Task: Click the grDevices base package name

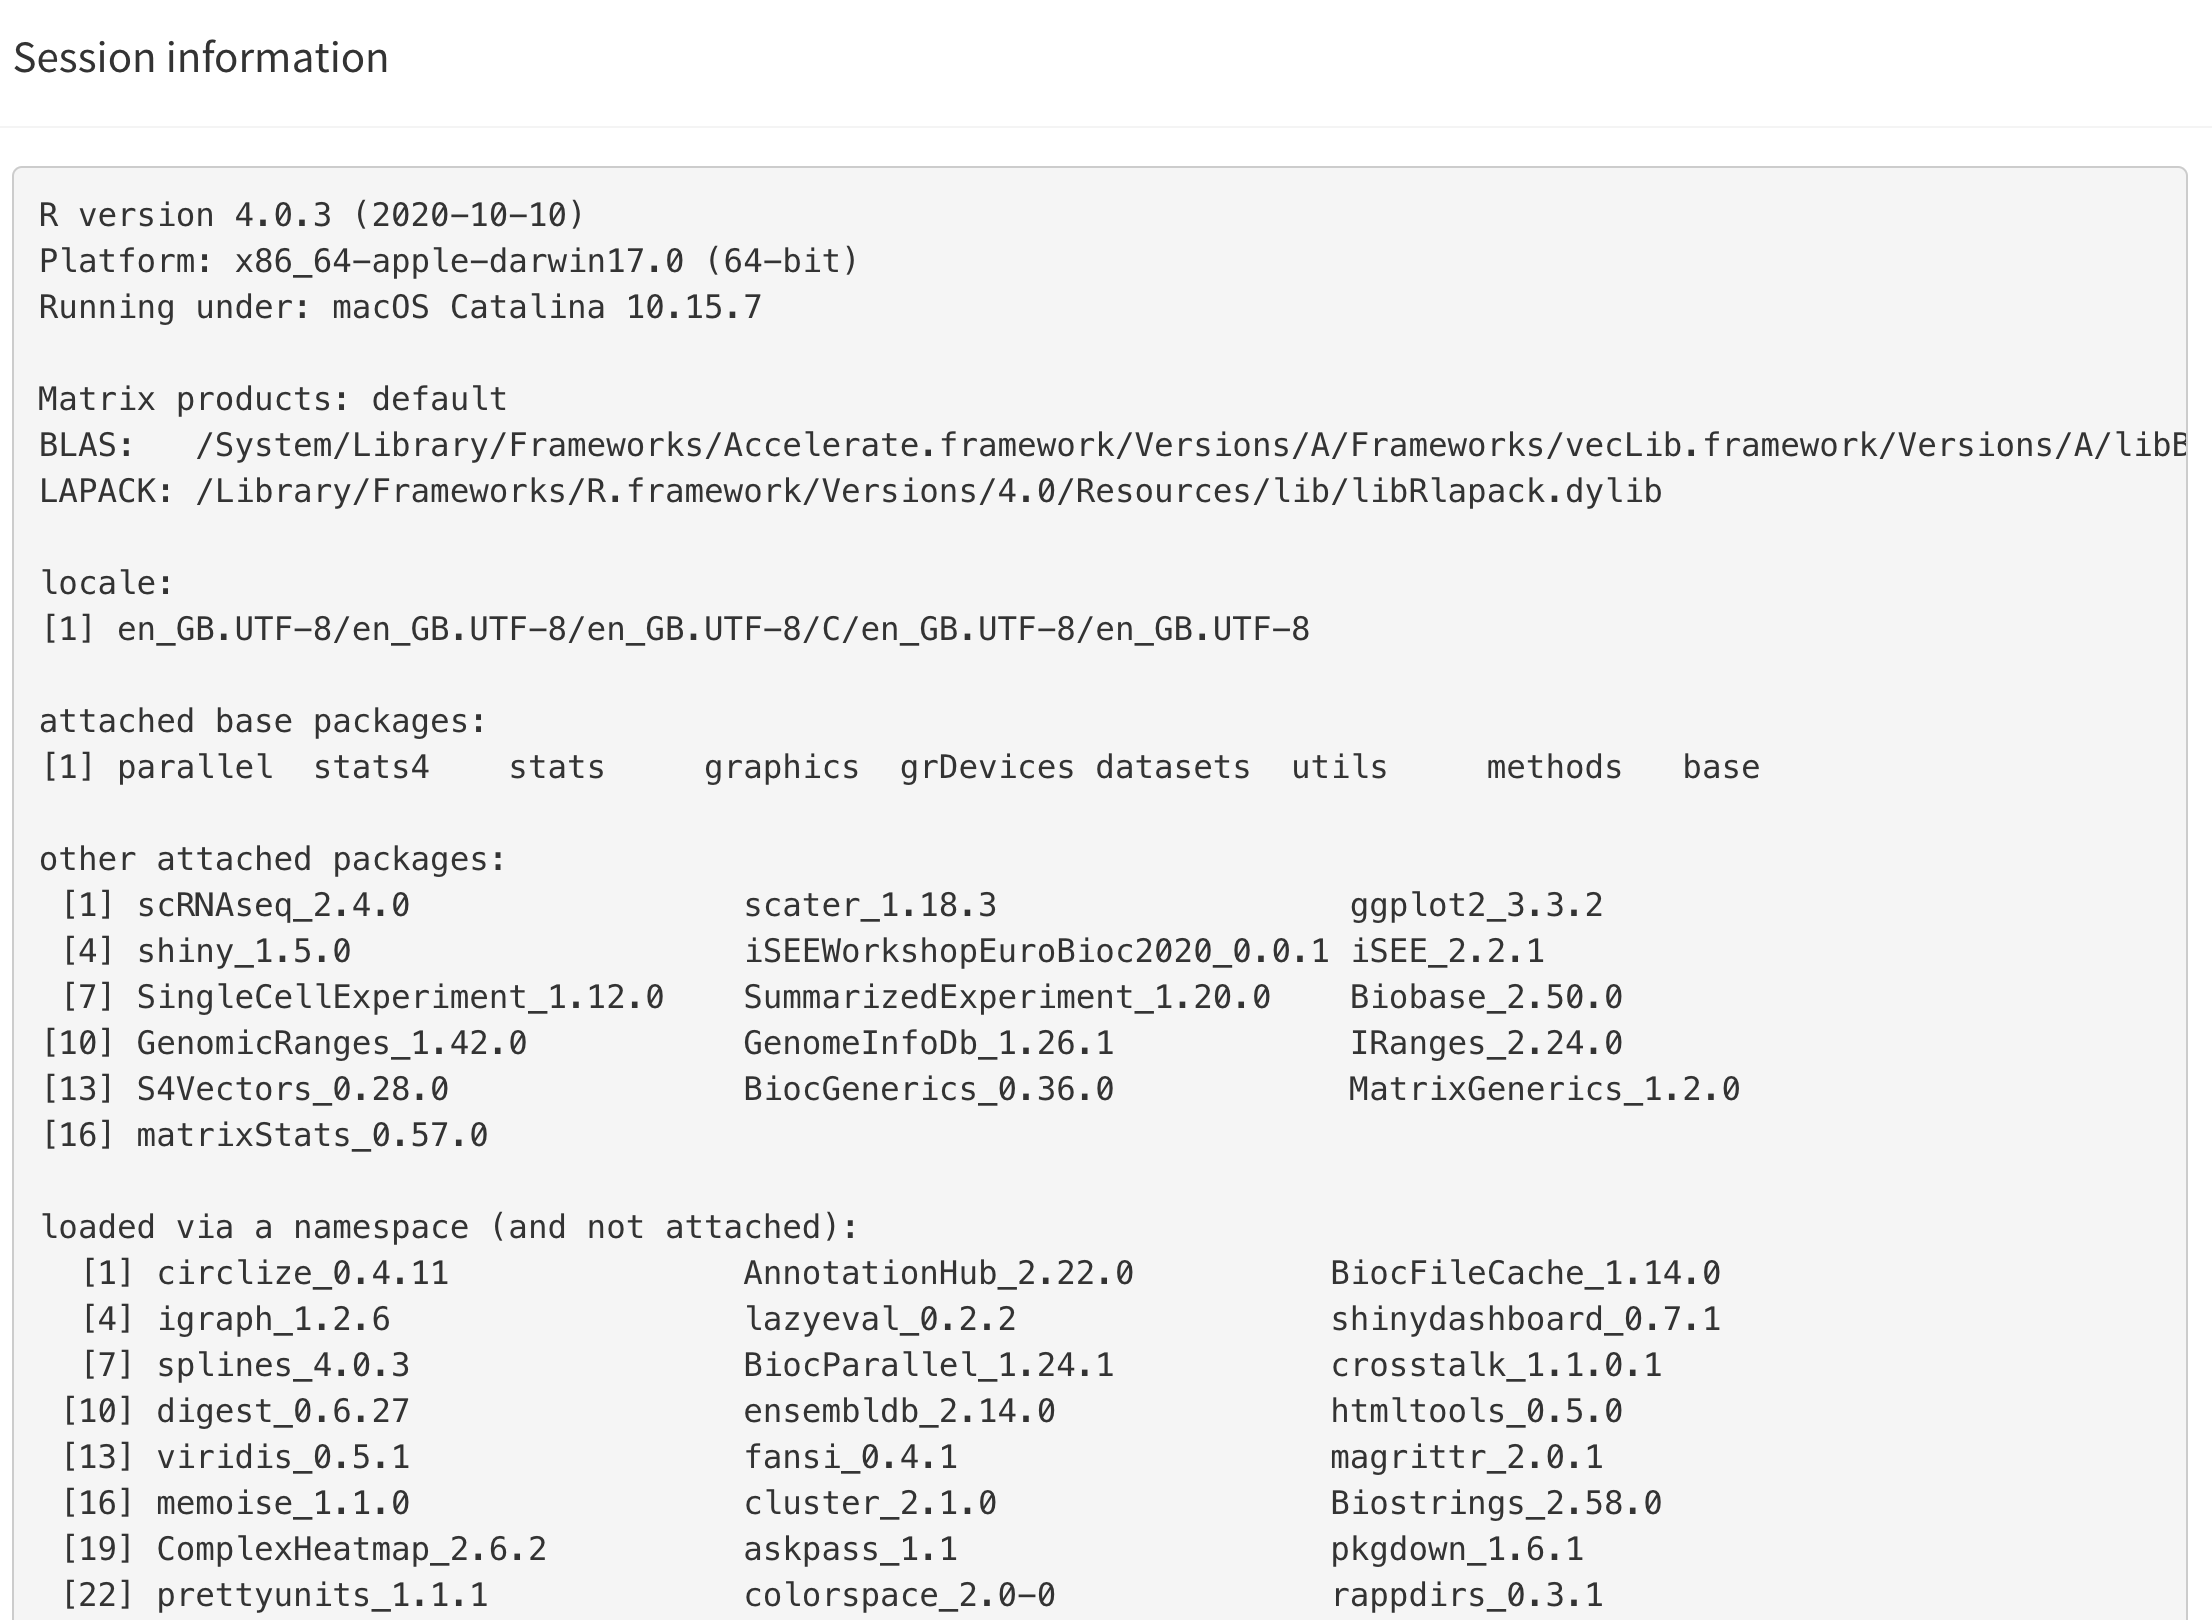Action: click(x=987, y=767)
